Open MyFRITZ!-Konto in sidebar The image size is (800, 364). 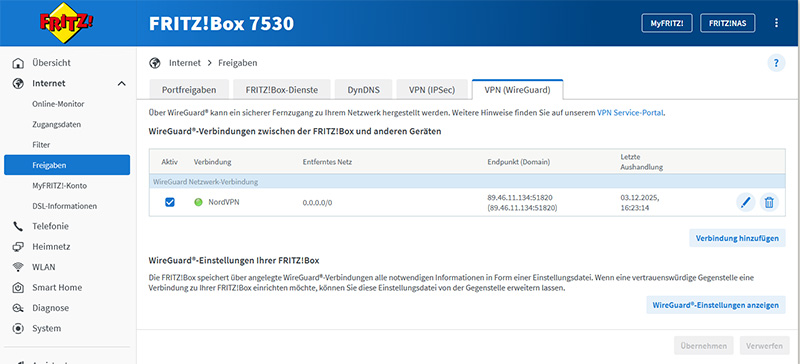pyautogui.click(x=59, y=185)
